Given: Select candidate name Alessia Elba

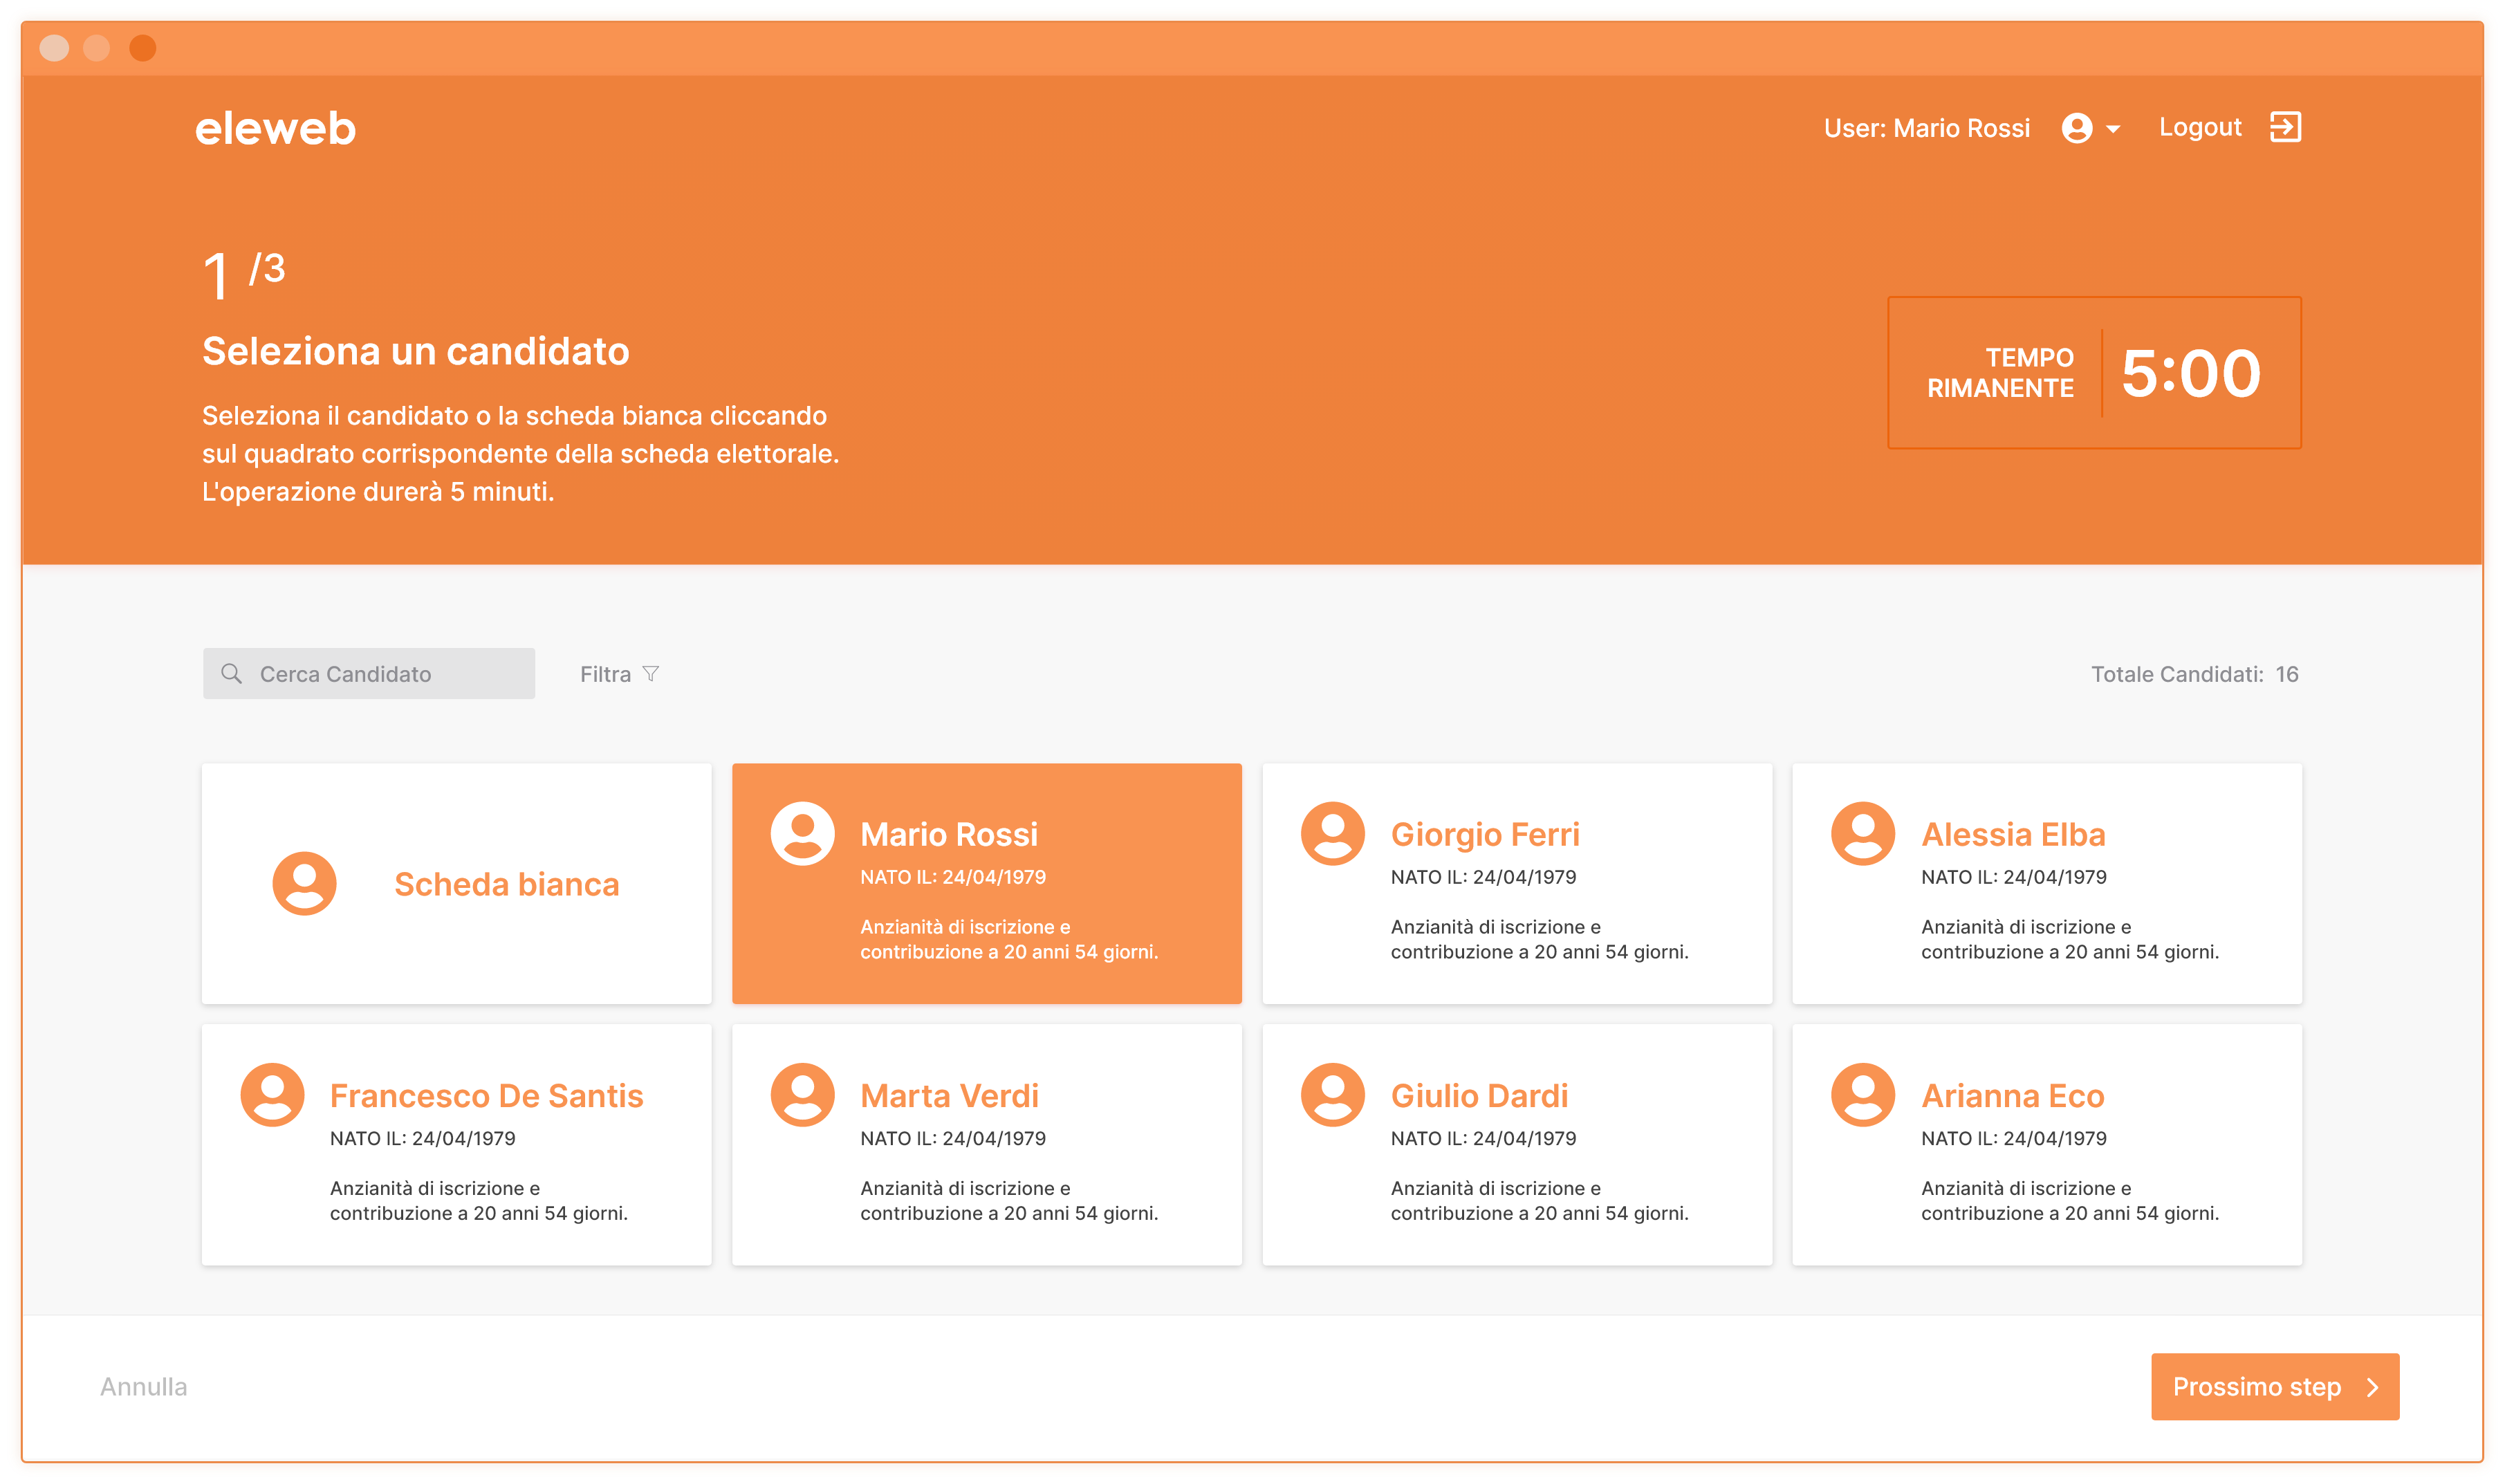Looking at the screenshot, I should 2012,834.
